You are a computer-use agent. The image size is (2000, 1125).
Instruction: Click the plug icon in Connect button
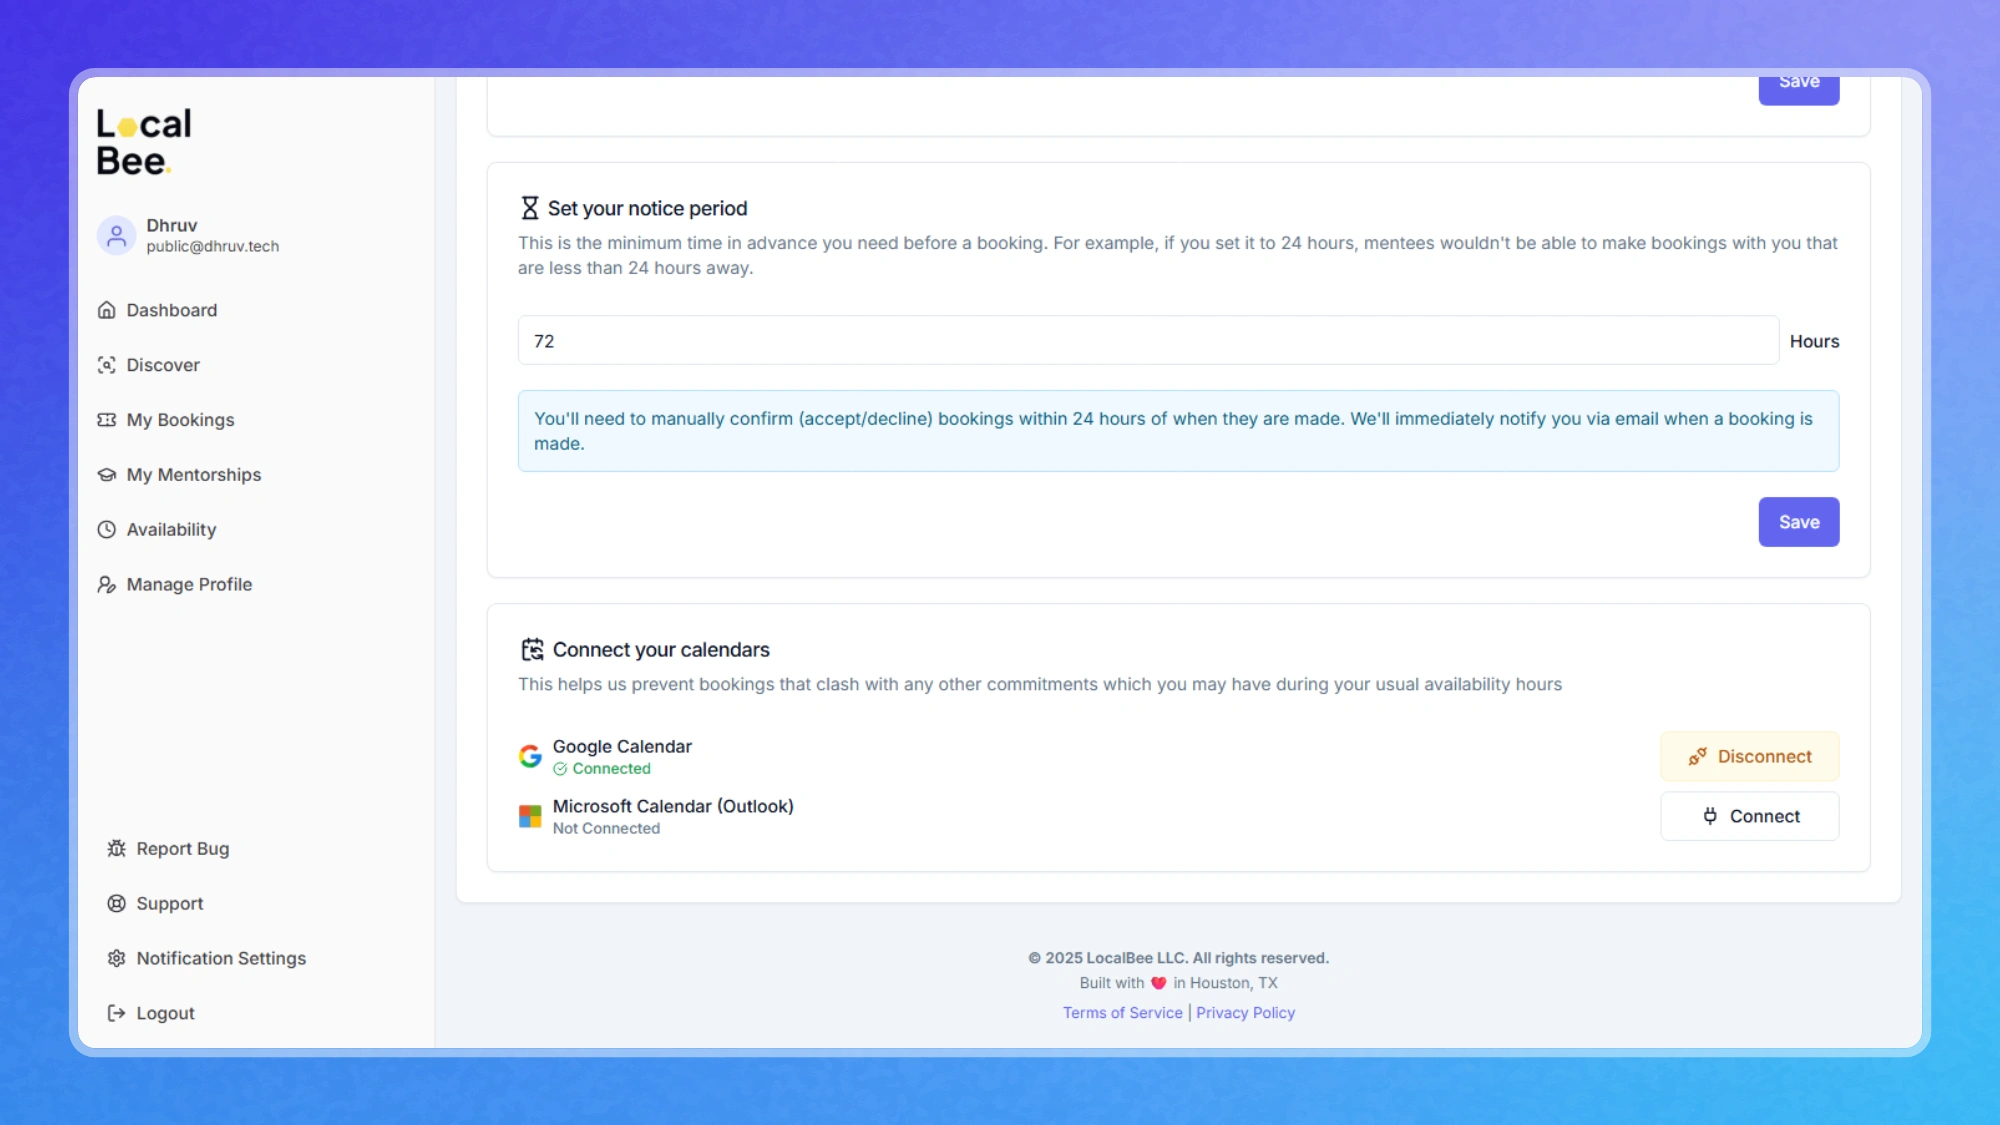tap(1710, 816)
